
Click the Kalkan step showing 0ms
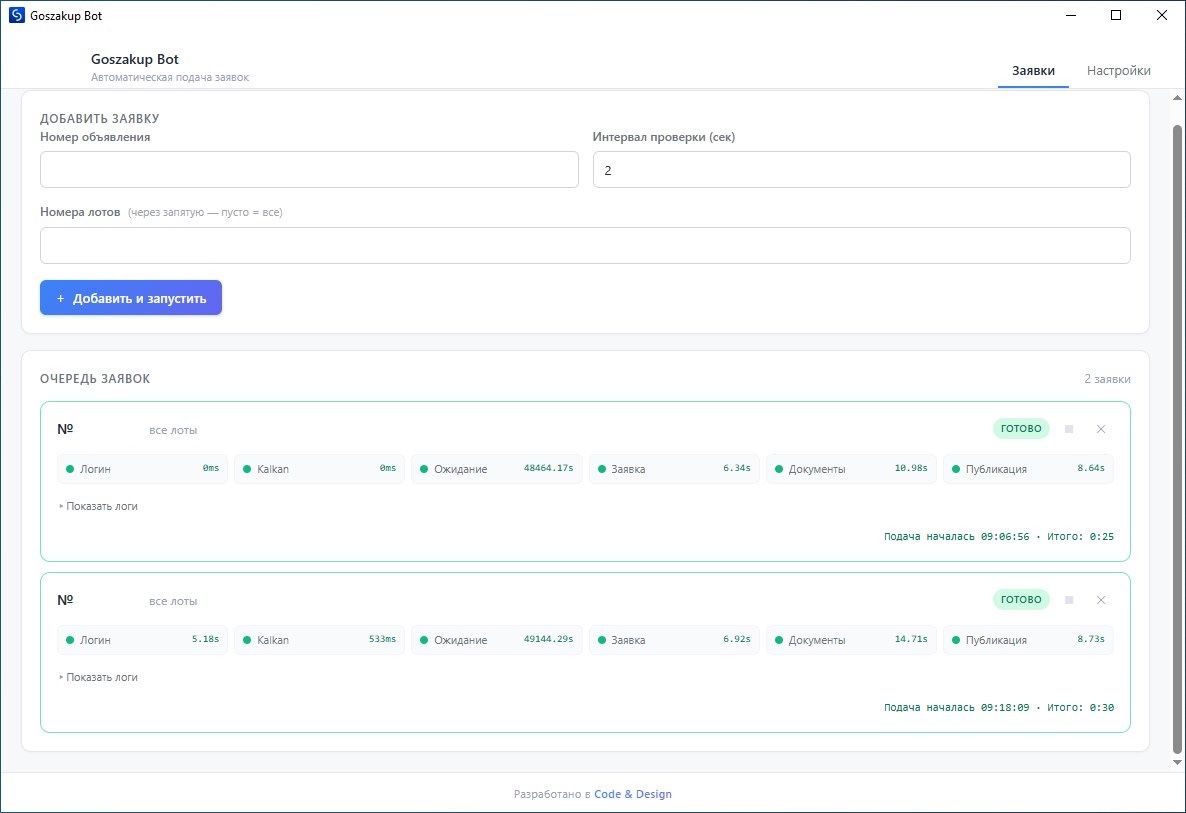319,469
